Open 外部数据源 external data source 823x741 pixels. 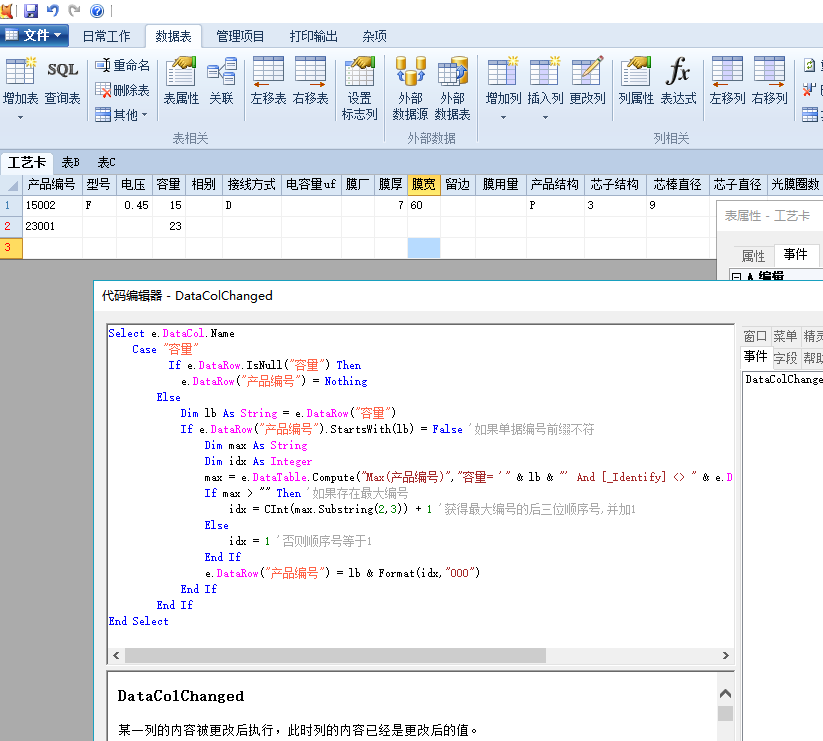410,89
